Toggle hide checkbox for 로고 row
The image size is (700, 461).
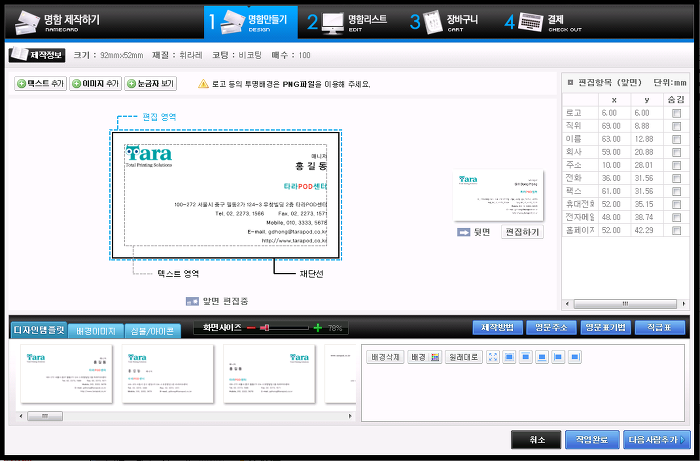pyautogui.click(x=676, y=113)
